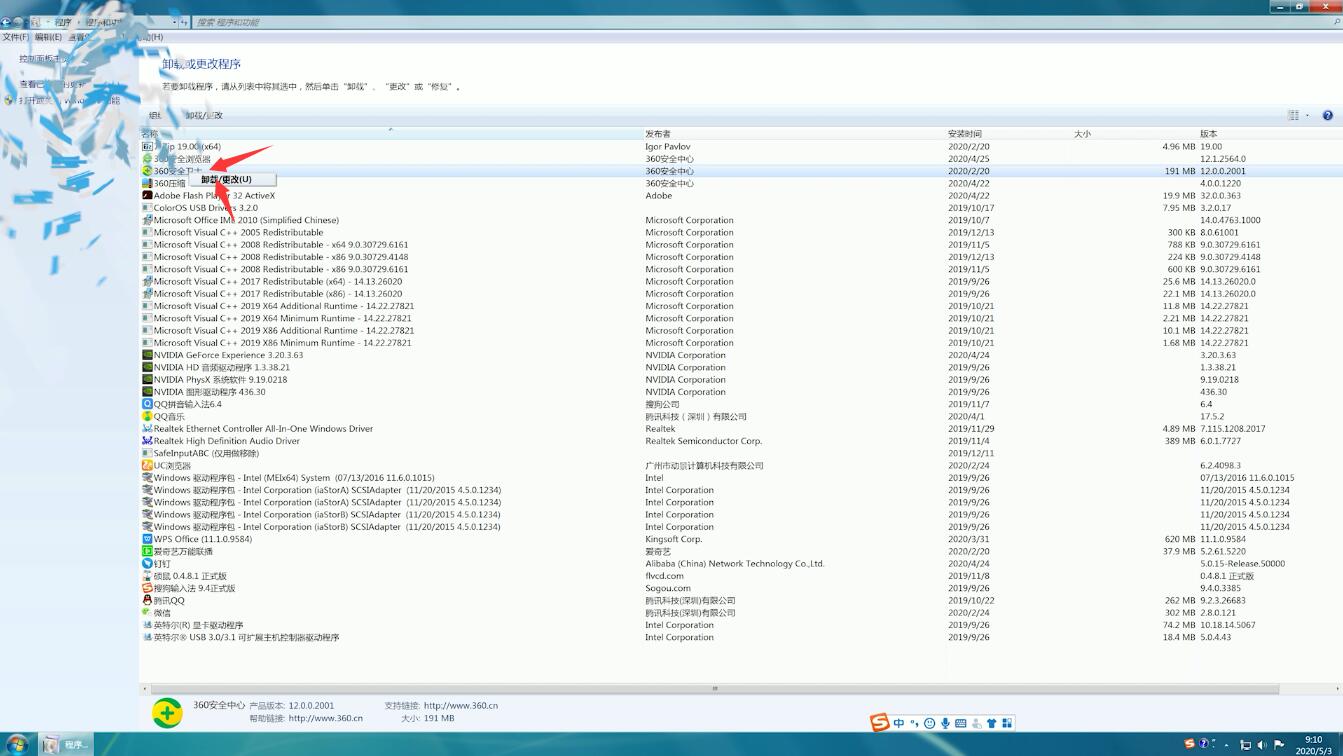This screenshot has height=756, width=1343.
Task: Click the 卸载/更改 toolbar button
Action: point(204,115)
